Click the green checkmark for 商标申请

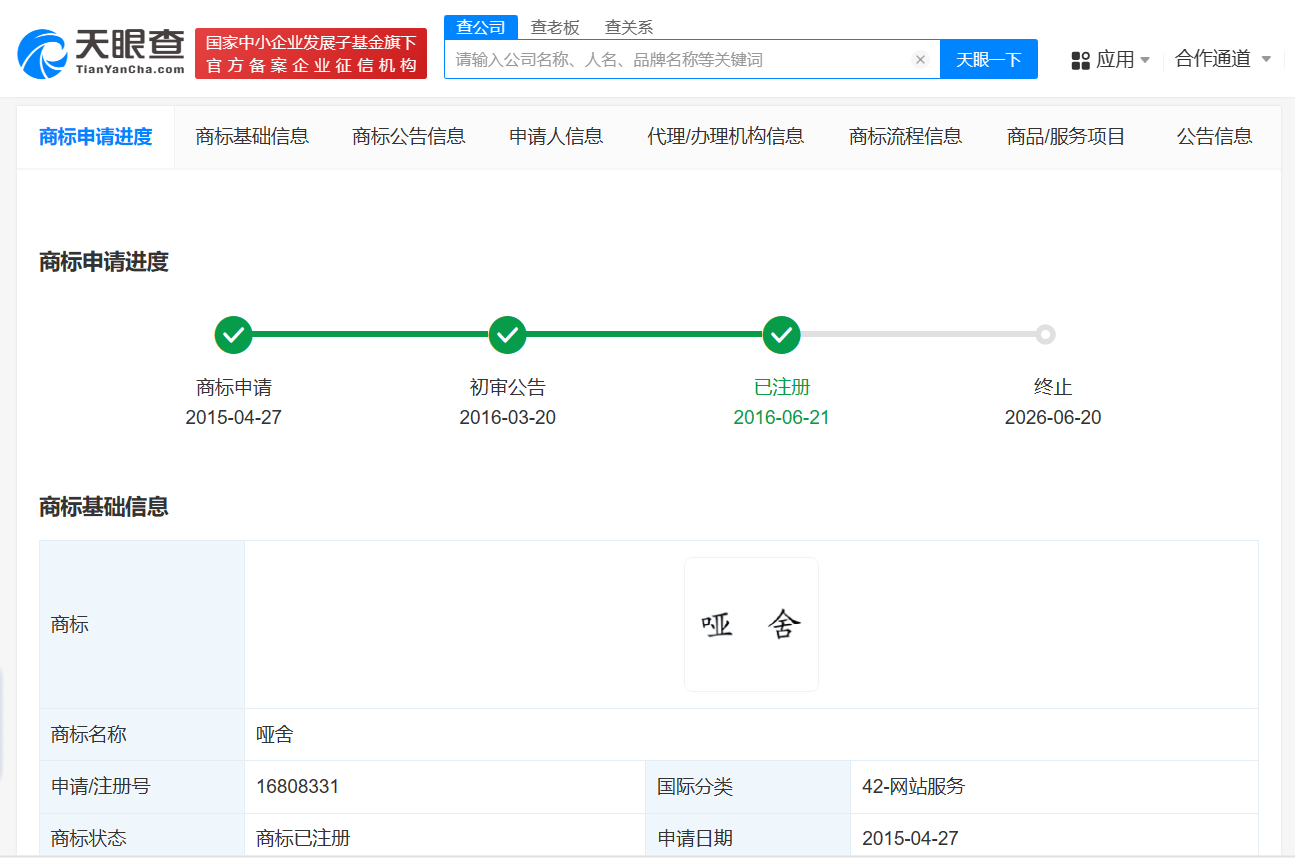pyautogui.click(x=233, y=334)
